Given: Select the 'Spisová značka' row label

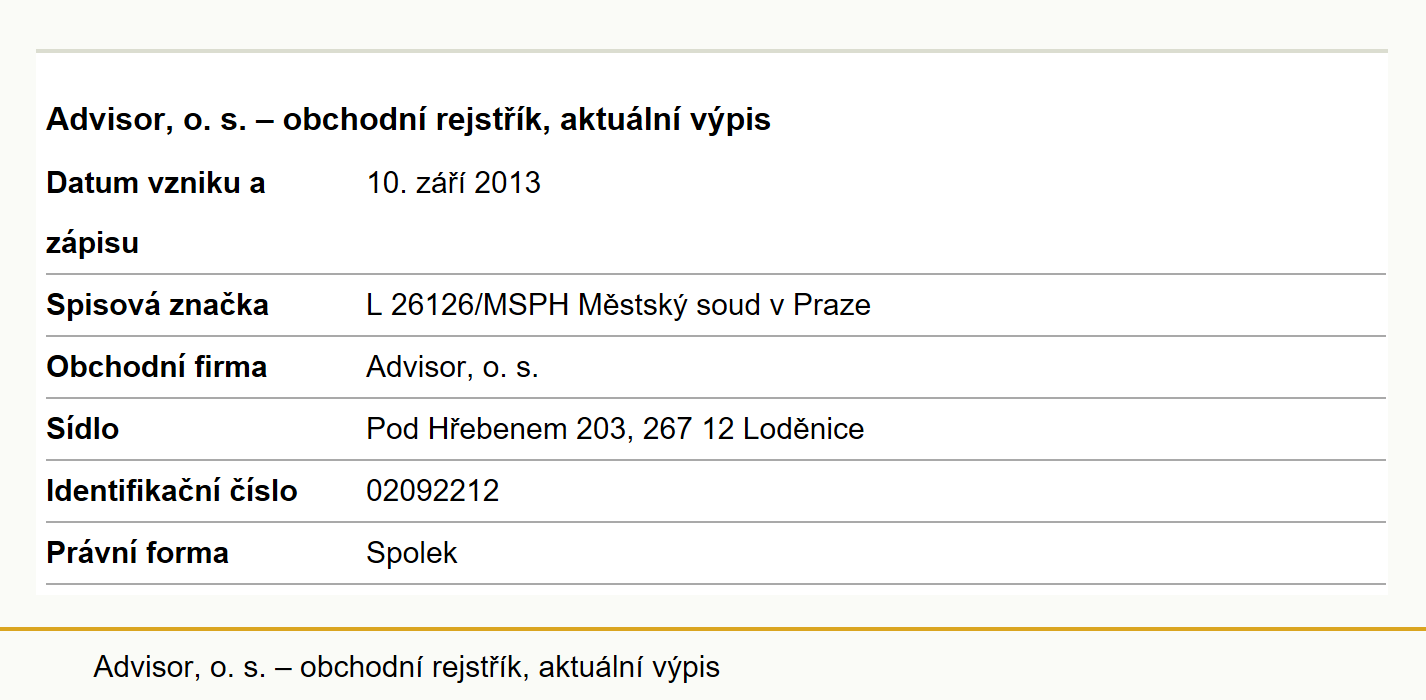Looking at the screenshot, I should 157,305.
